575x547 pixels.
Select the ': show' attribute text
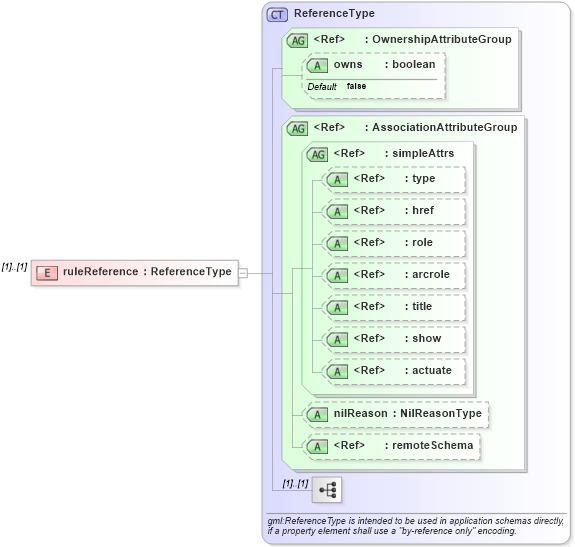422,338
